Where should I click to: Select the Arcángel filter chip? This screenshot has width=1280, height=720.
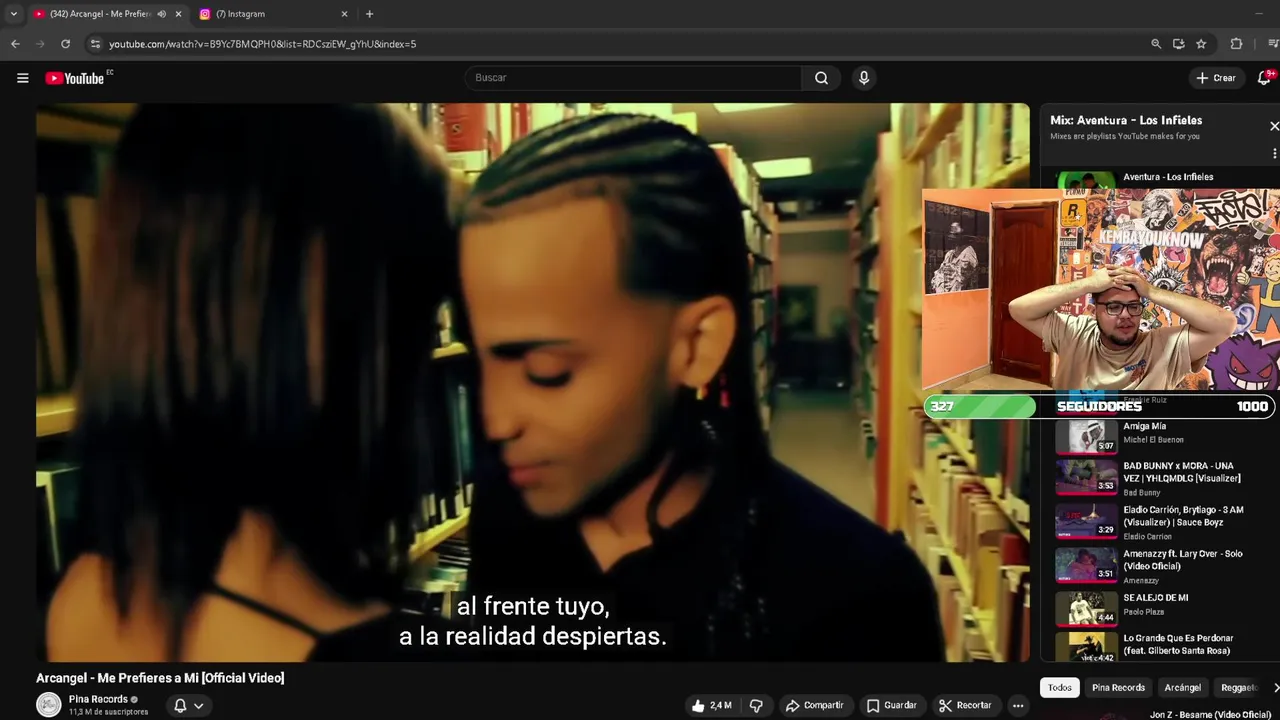[x=1182, y=687]
